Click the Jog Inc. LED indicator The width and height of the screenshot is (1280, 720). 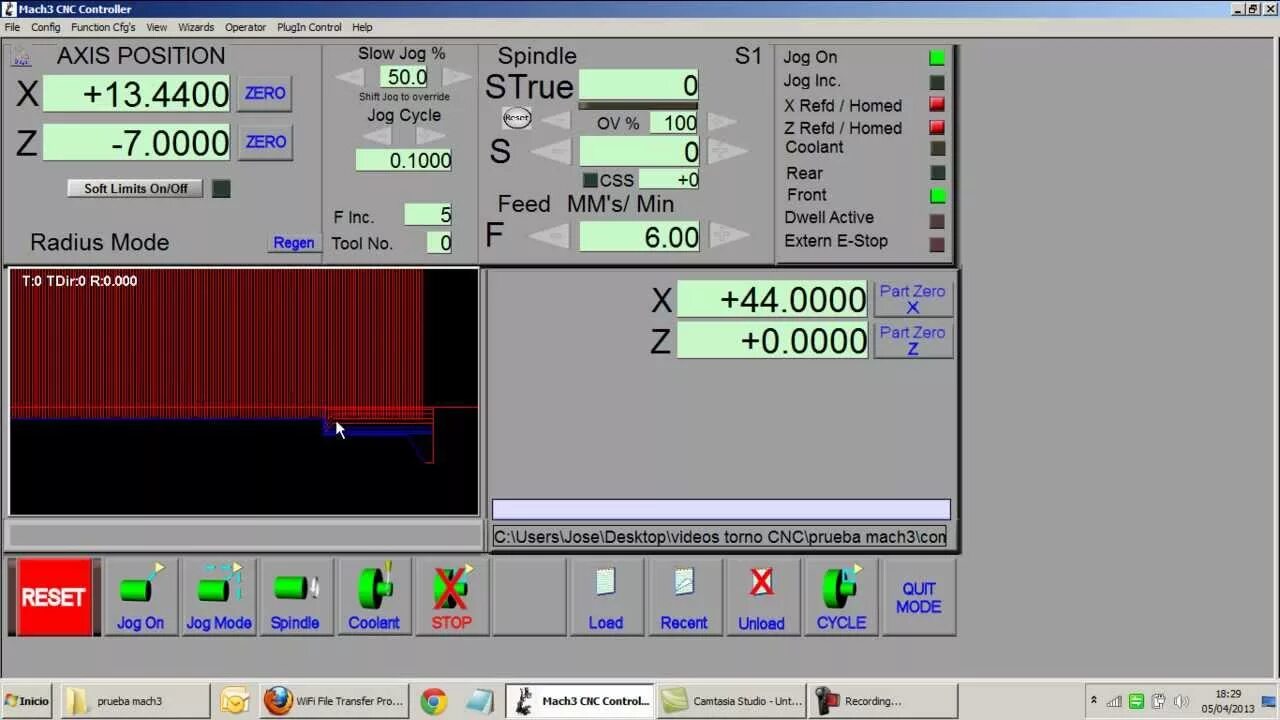[937, 82]
